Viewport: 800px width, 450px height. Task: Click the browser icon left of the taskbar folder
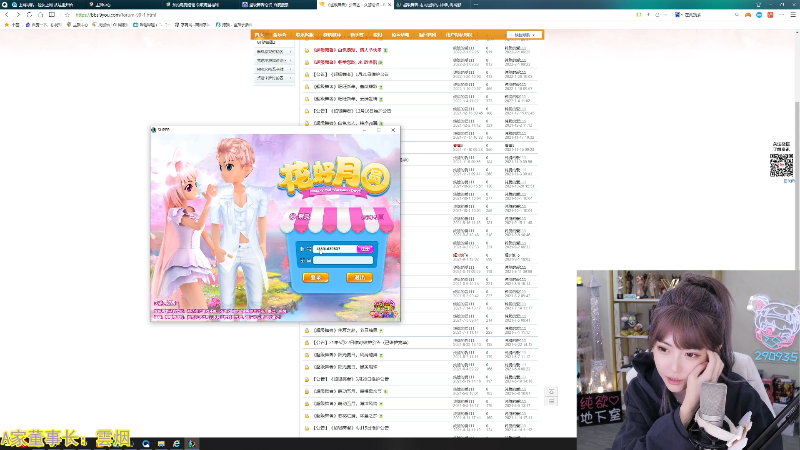pos(145,444)
